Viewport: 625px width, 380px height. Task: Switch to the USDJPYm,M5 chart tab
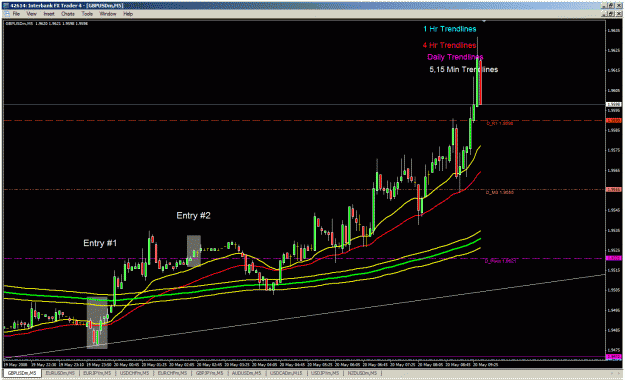325,373
